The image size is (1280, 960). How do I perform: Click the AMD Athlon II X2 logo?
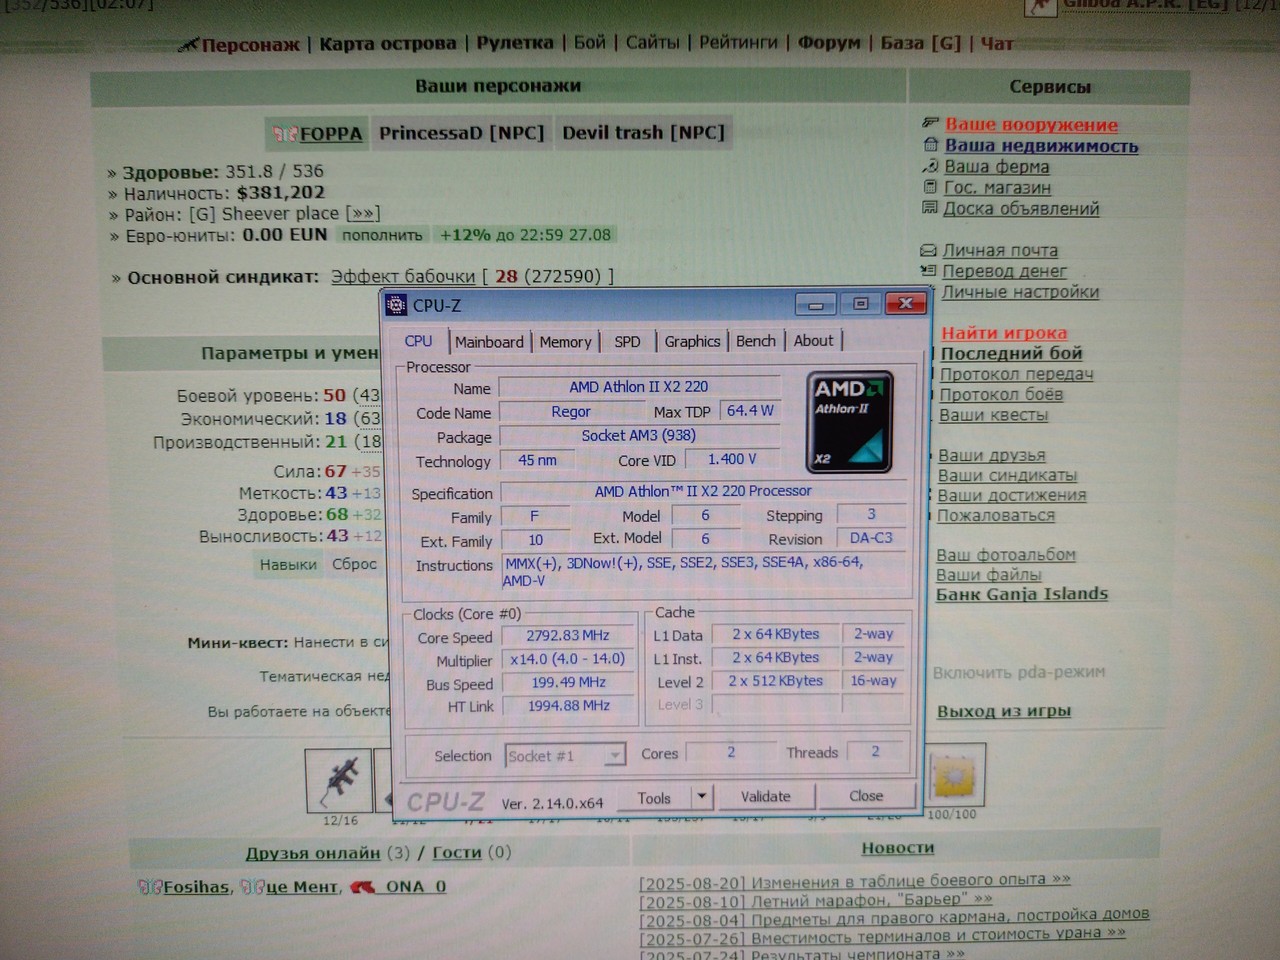849,423
